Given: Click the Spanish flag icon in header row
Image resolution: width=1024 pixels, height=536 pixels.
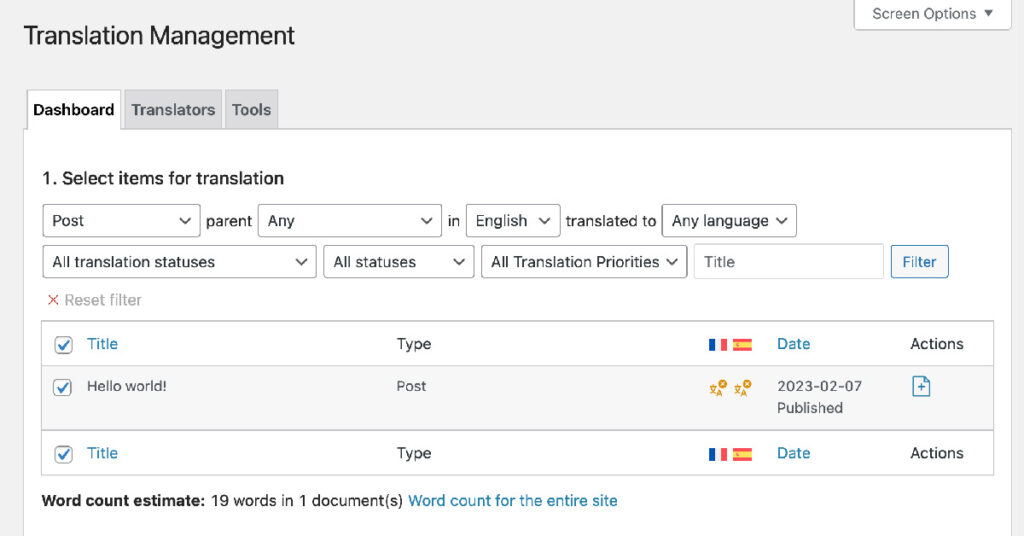Looking at the screenshot, I should 742,344.
